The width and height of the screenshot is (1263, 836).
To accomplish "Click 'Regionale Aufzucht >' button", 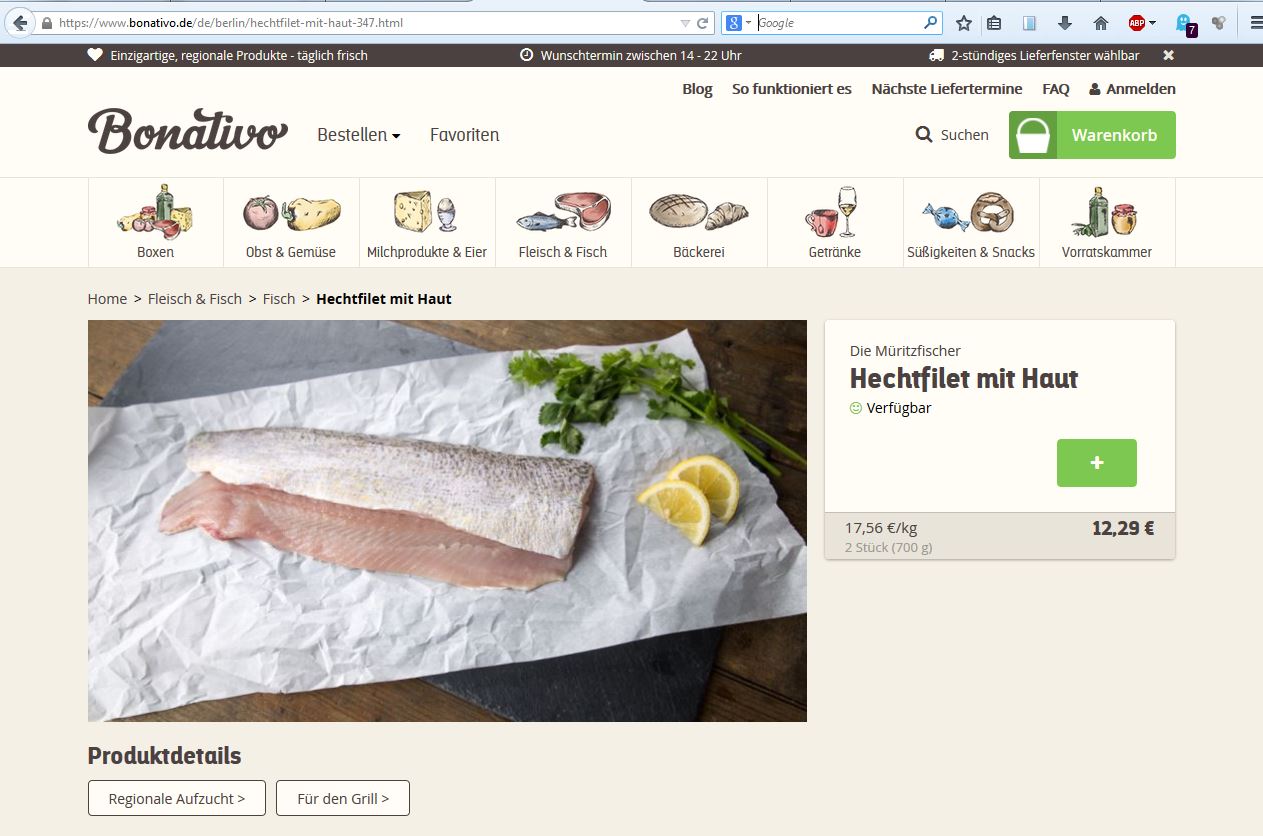I will pos(177,798).
